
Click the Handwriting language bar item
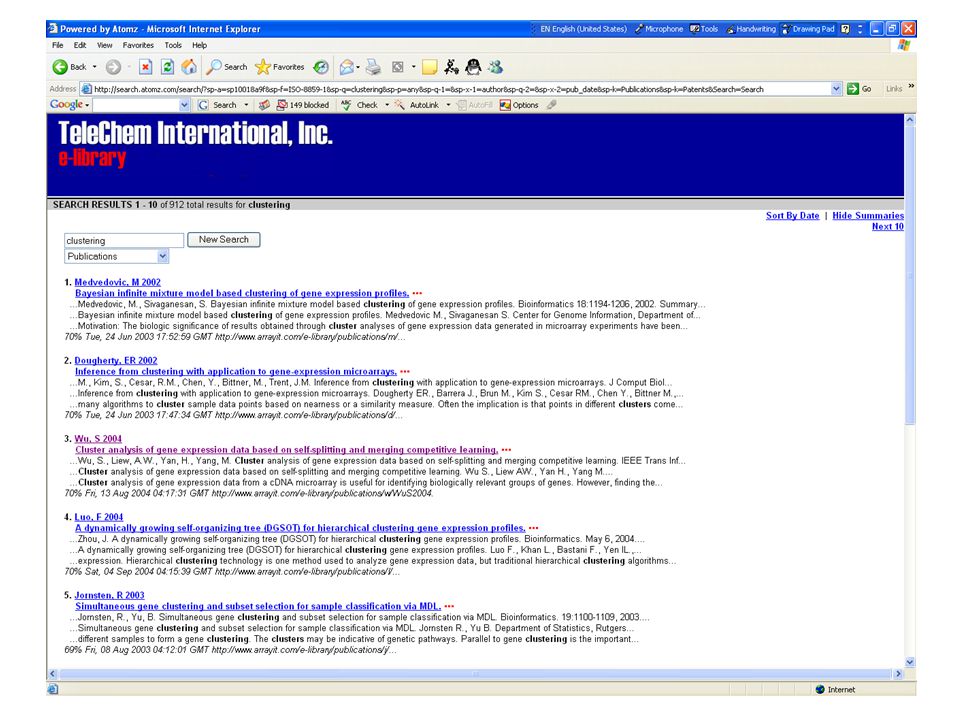(751, 29)
